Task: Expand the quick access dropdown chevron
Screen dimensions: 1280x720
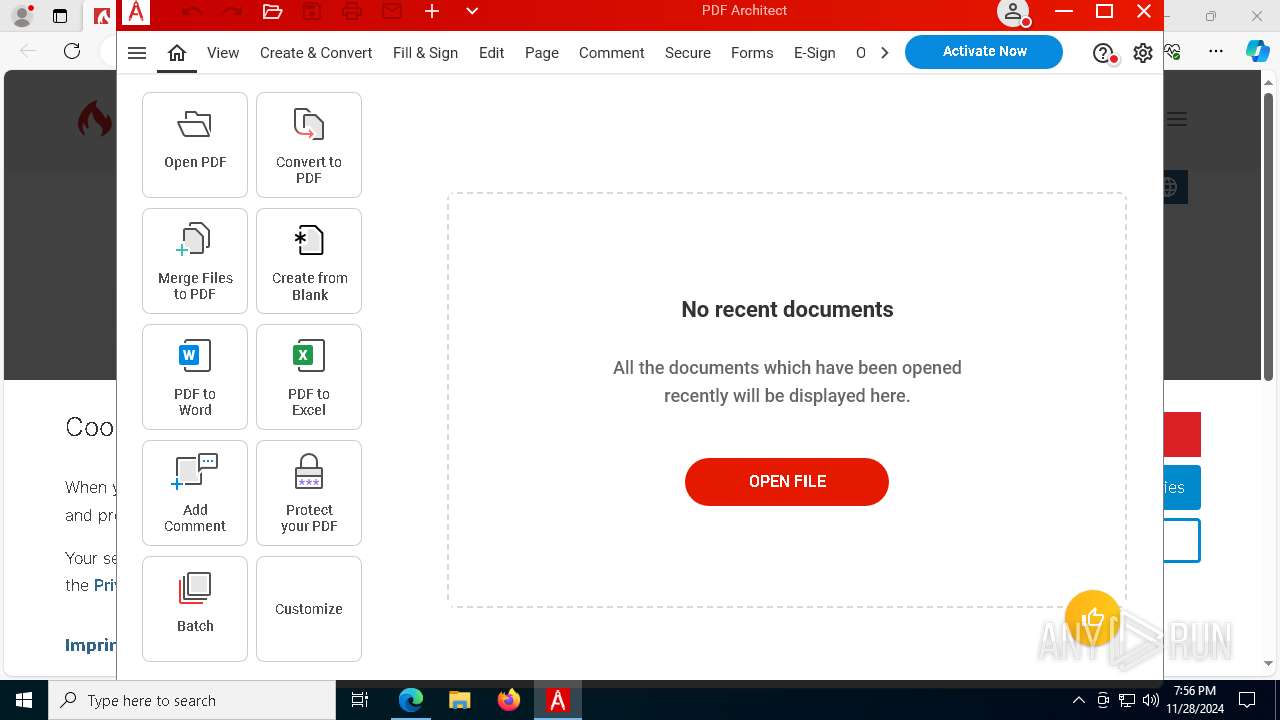Action: click(472, 11)
